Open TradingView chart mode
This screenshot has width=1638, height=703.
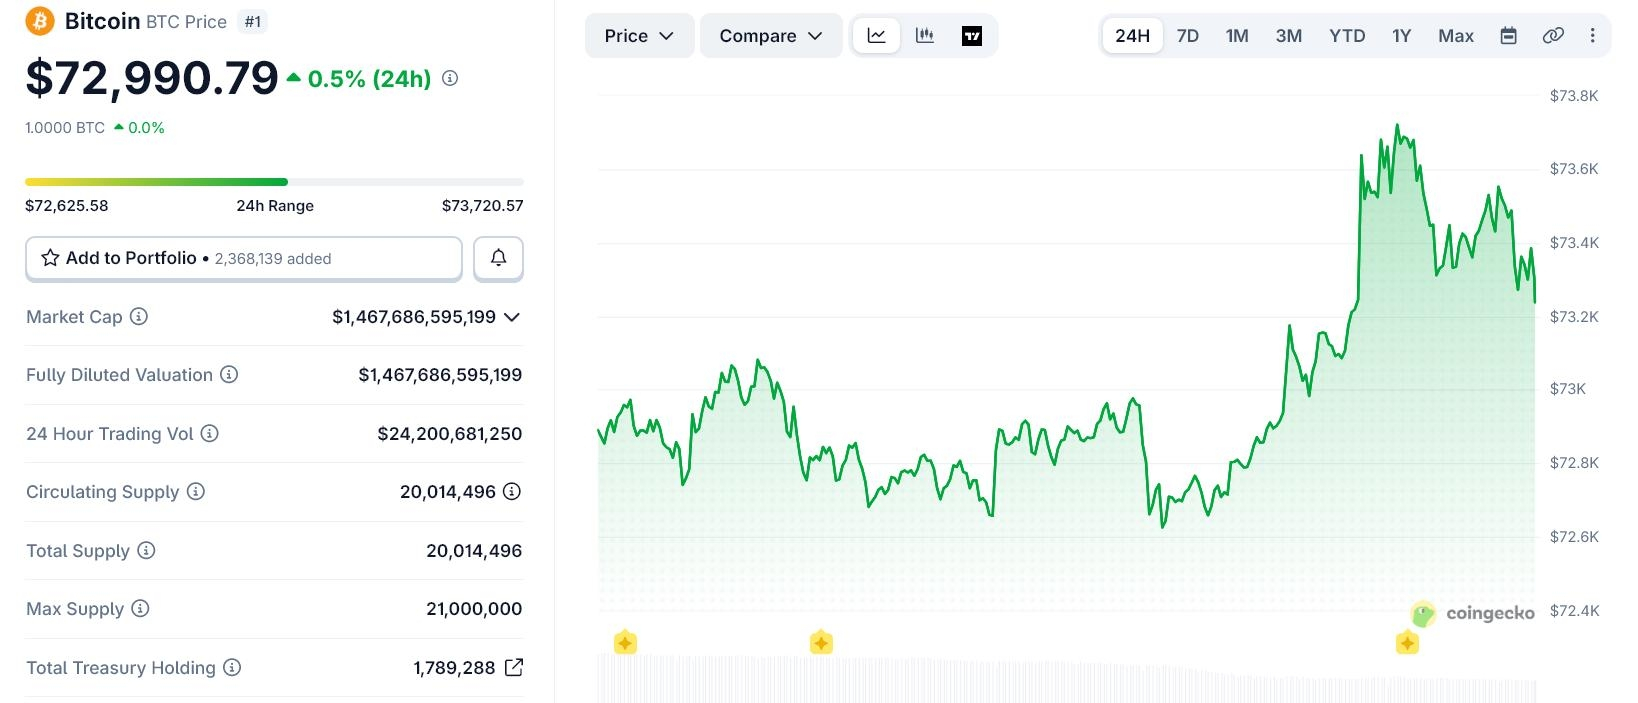972,36
